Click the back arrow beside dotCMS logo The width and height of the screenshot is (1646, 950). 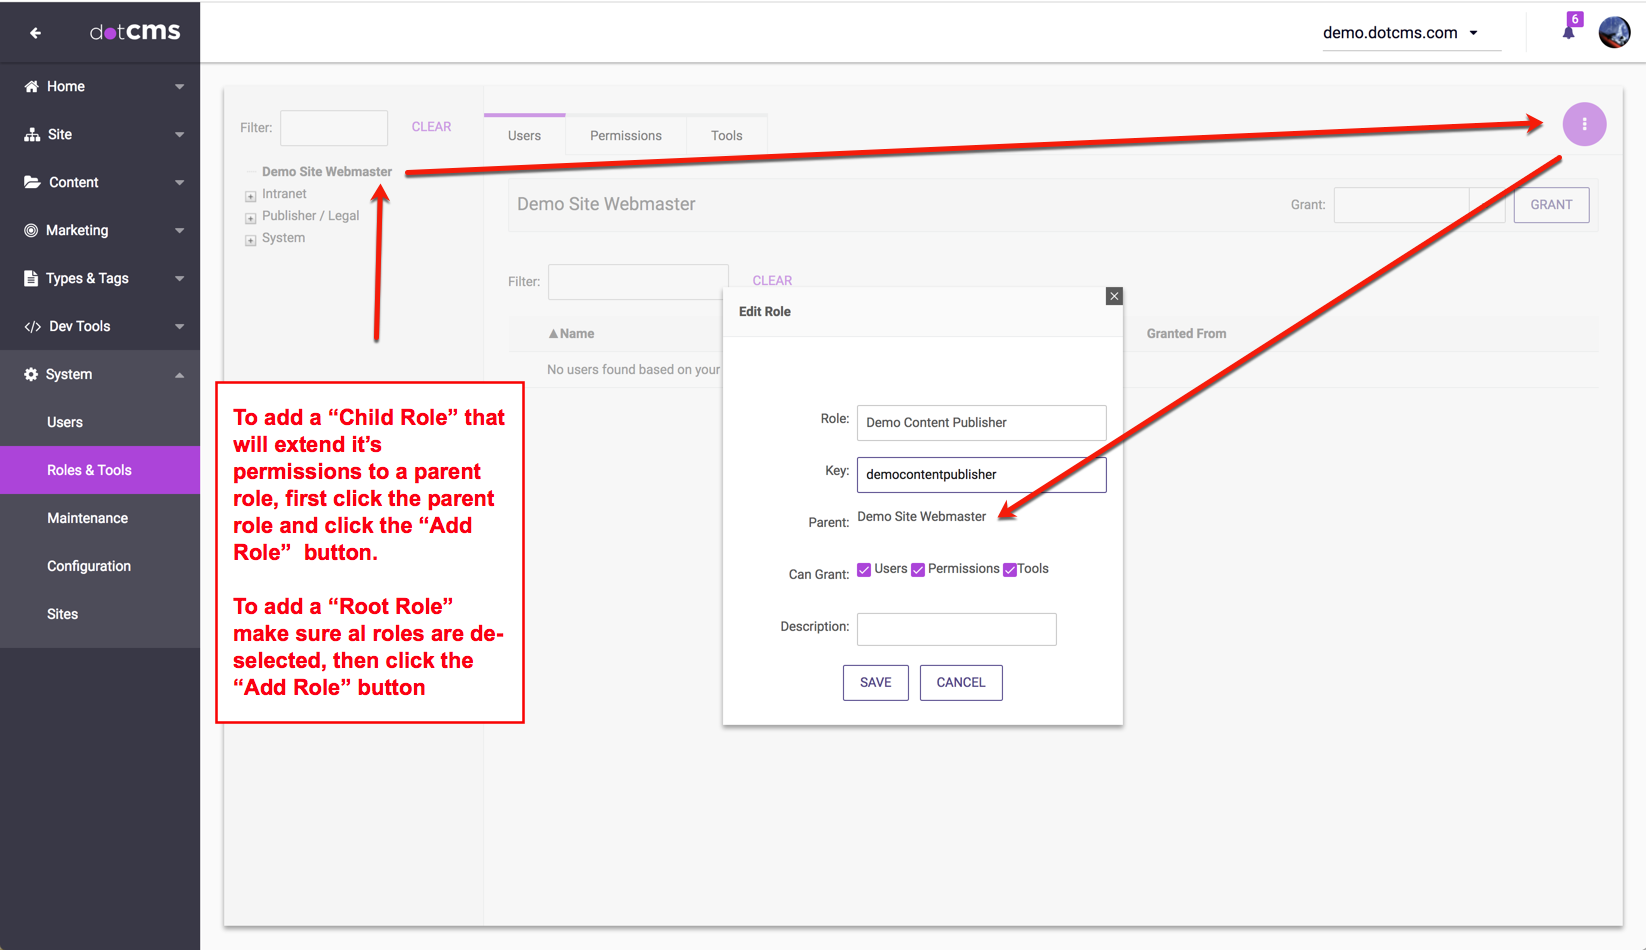[36, 33]
